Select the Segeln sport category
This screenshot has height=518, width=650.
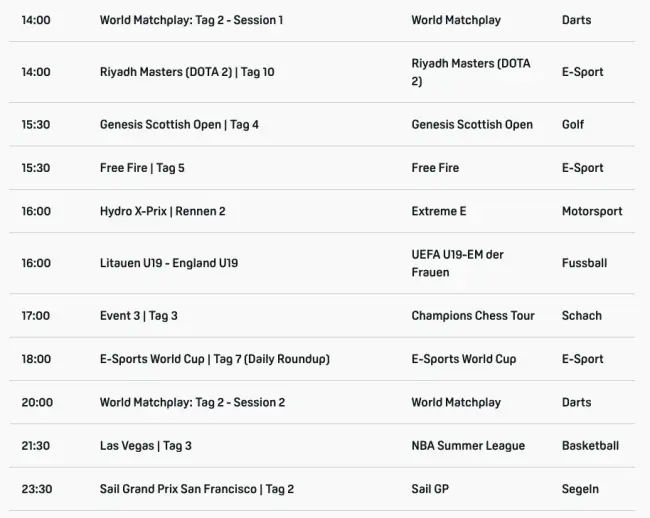click(580, 489)
